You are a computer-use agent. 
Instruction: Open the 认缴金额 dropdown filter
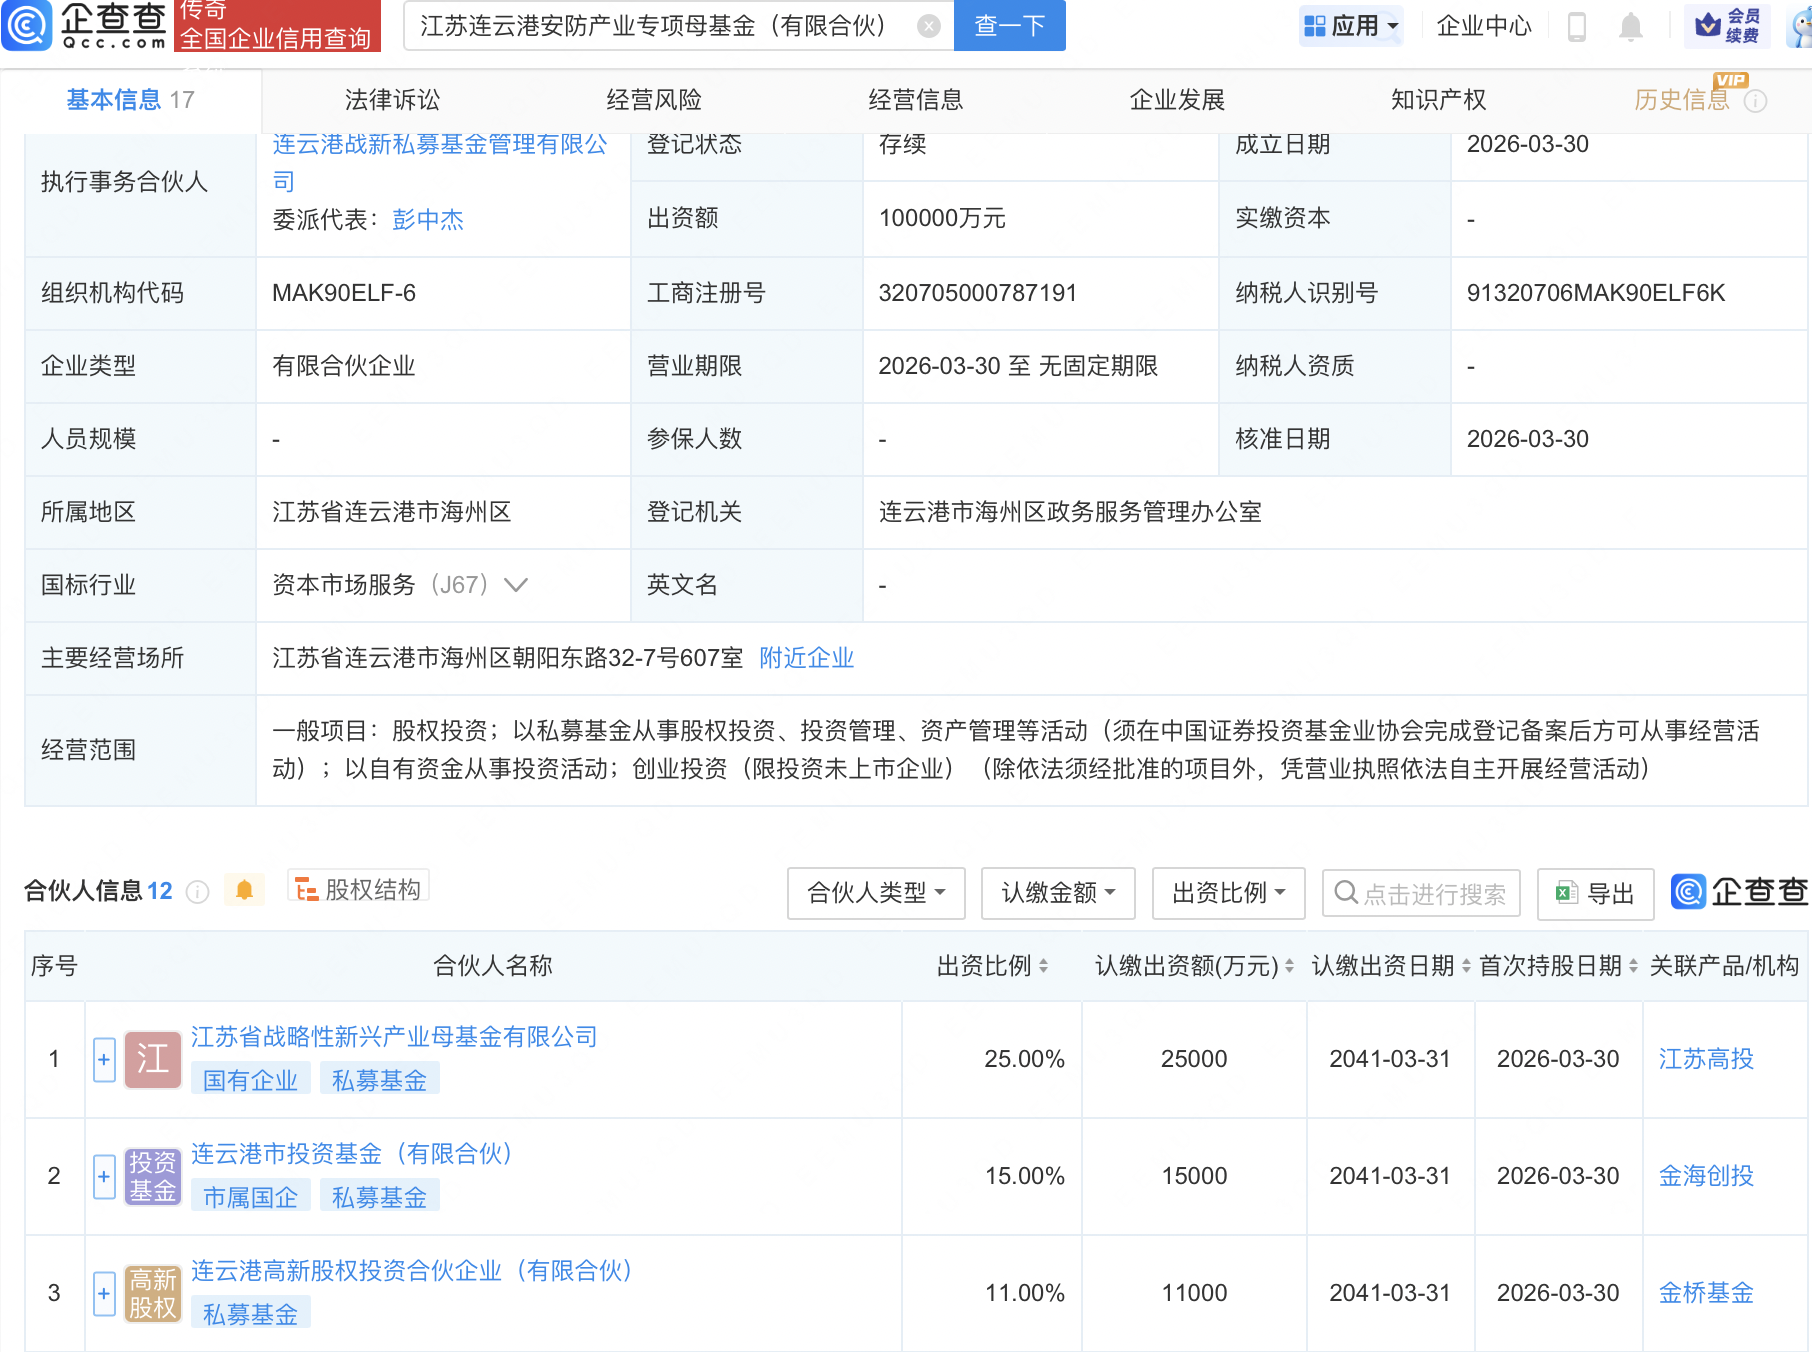1058,893
